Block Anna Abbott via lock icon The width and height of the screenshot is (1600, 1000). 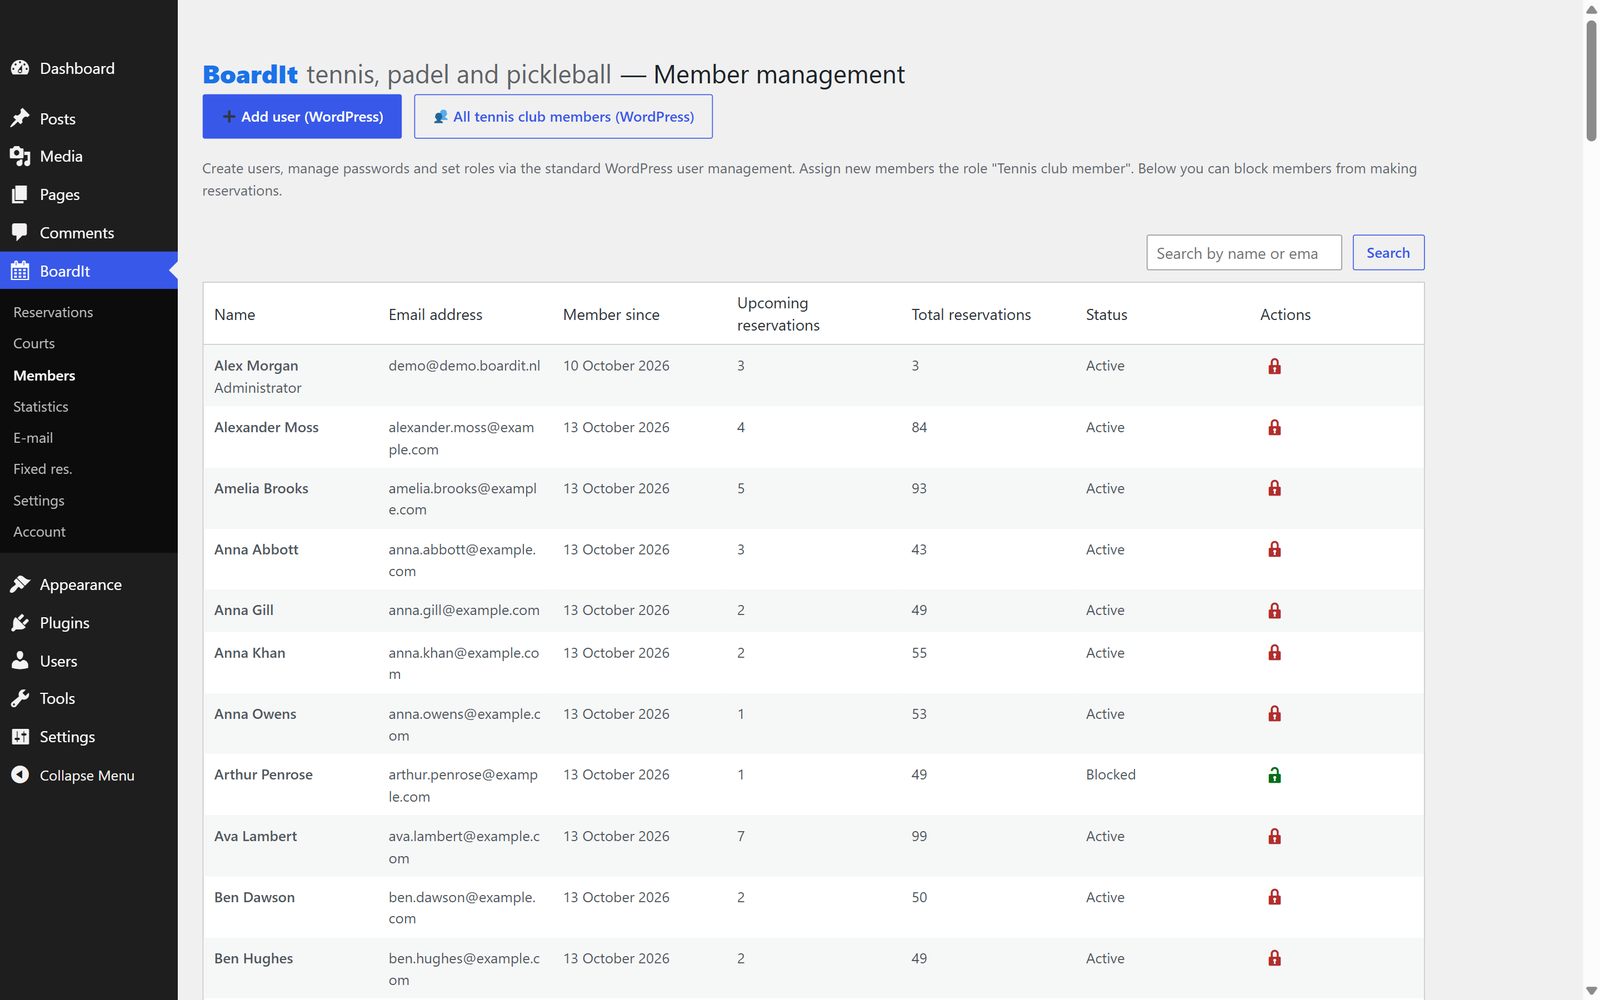[1274, 549]
